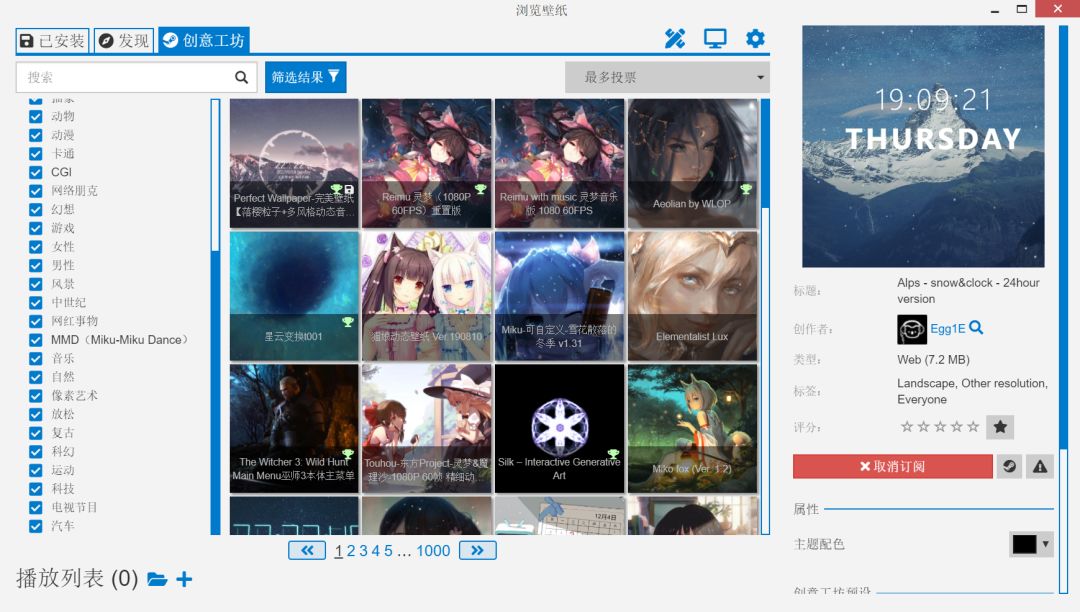
Task: Open settings via the gear icon
Action: pyautogui.click(x=755, y=39)
